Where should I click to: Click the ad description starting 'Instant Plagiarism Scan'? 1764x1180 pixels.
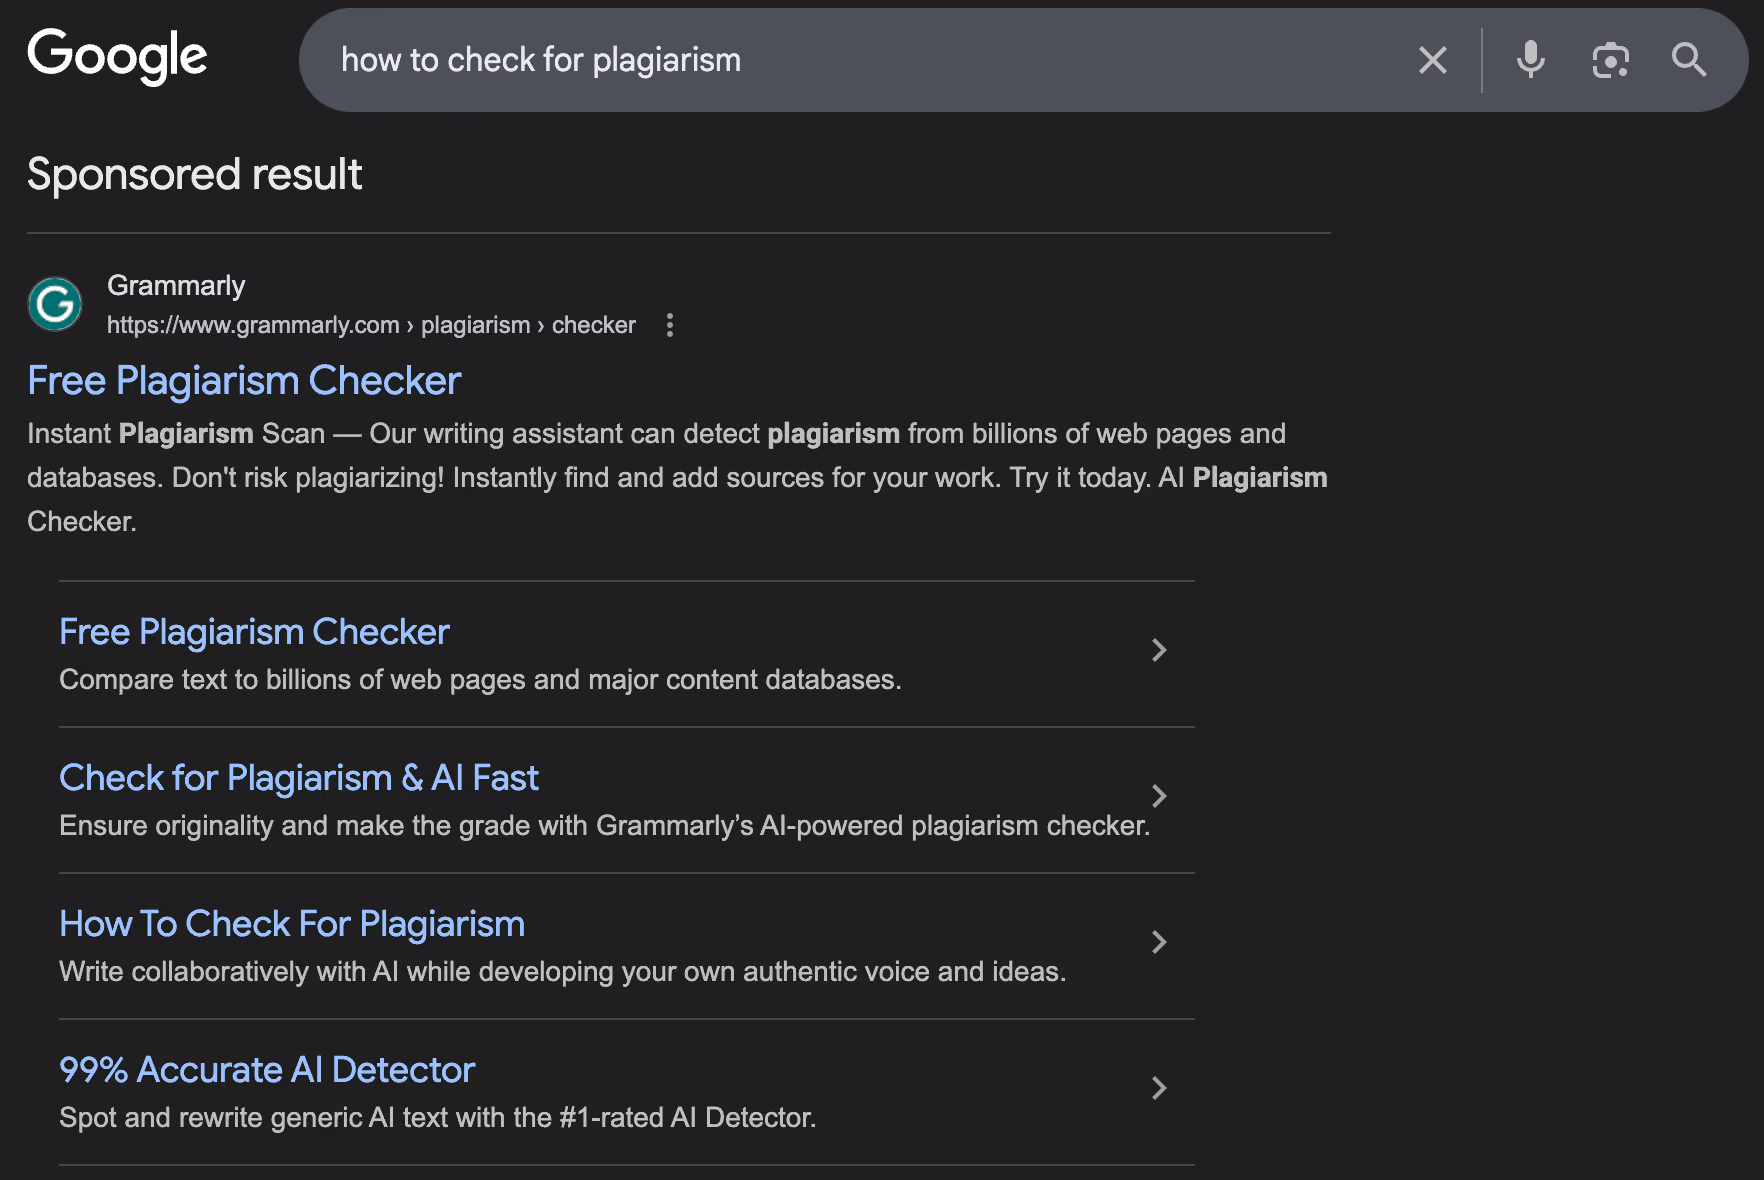click(x=678, y=477)
